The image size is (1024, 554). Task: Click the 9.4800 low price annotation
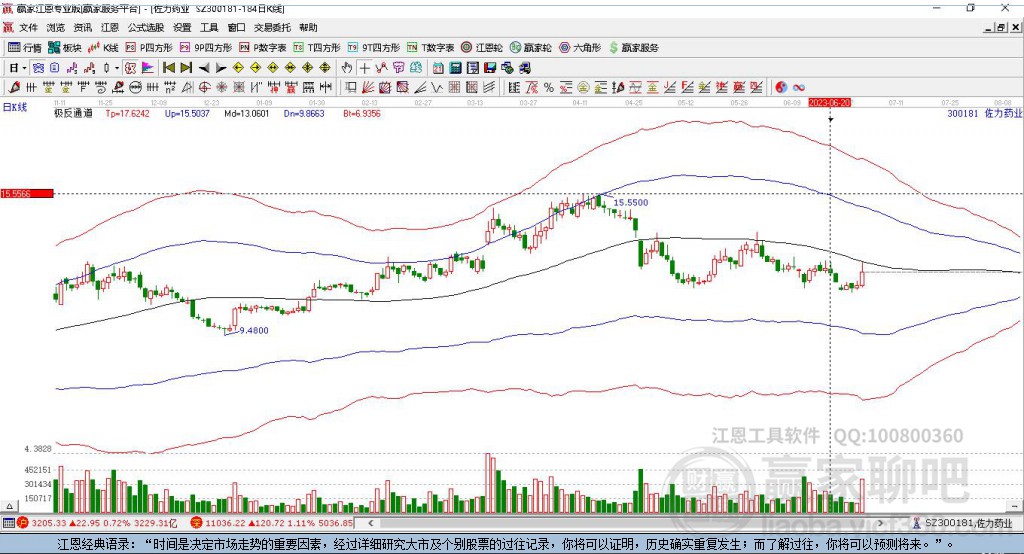pos(254,331)
